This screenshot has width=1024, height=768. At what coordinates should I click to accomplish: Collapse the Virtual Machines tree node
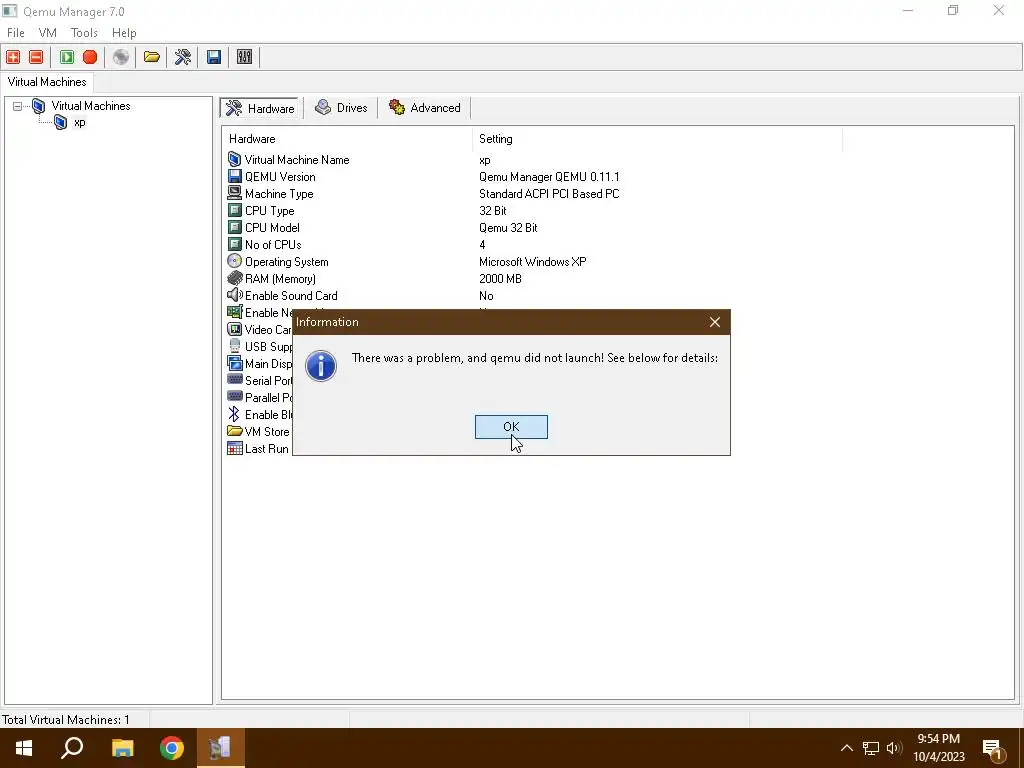[x=18, y=106]
